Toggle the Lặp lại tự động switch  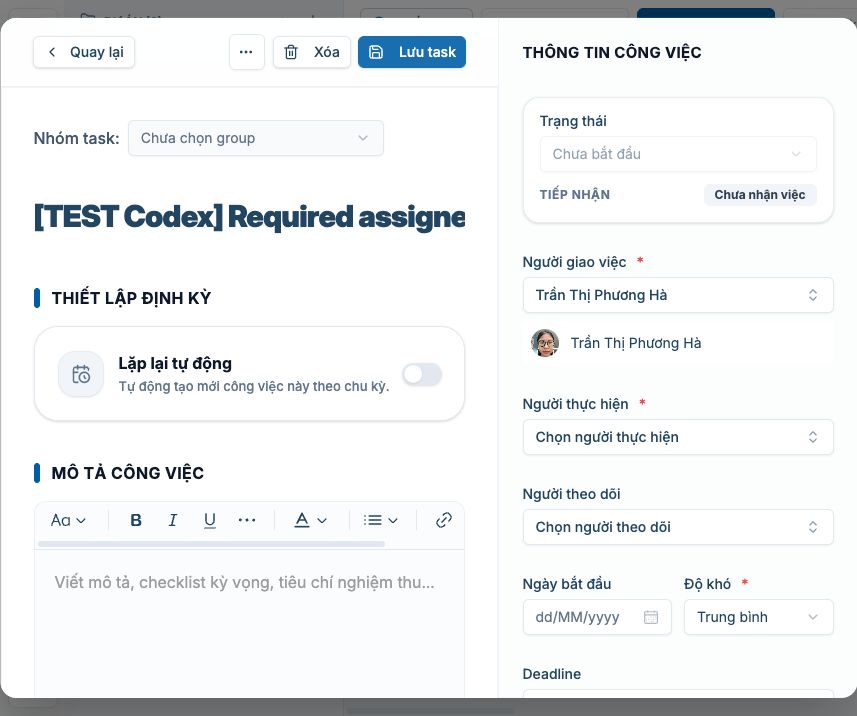pyautogui.click(x=422, y=374)
